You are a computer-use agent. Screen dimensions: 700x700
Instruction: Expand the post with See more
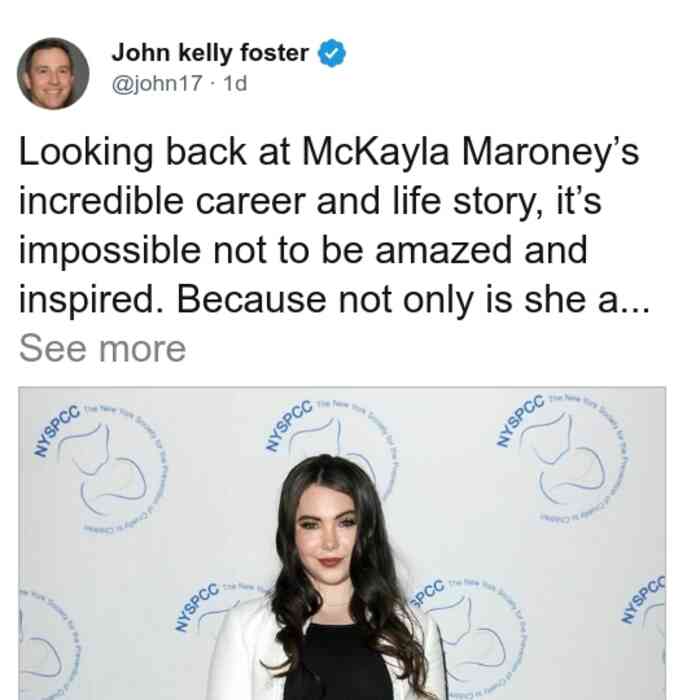102,349
